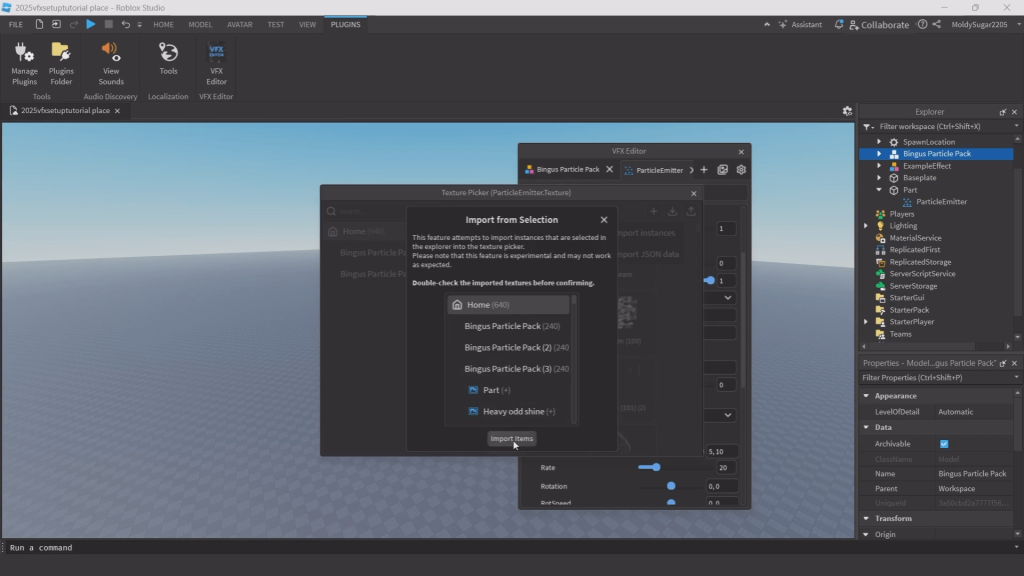Toggle the blue switch in VFX Editor

point(709,280)
